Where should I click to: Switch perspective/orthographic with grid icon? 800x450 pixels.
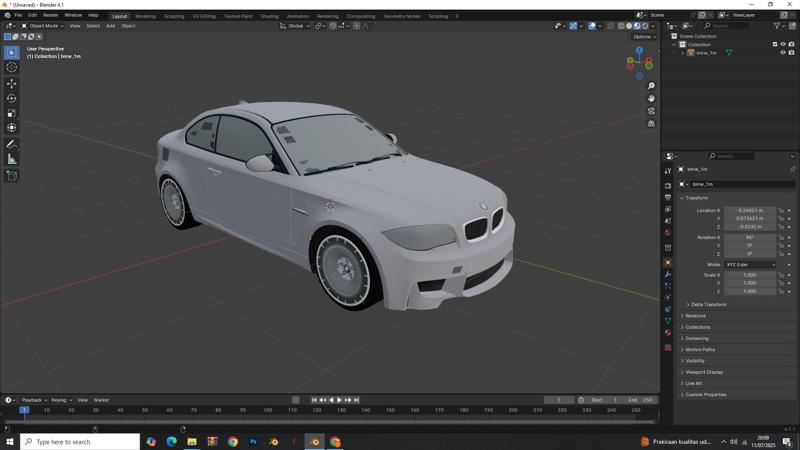[651, 123]
